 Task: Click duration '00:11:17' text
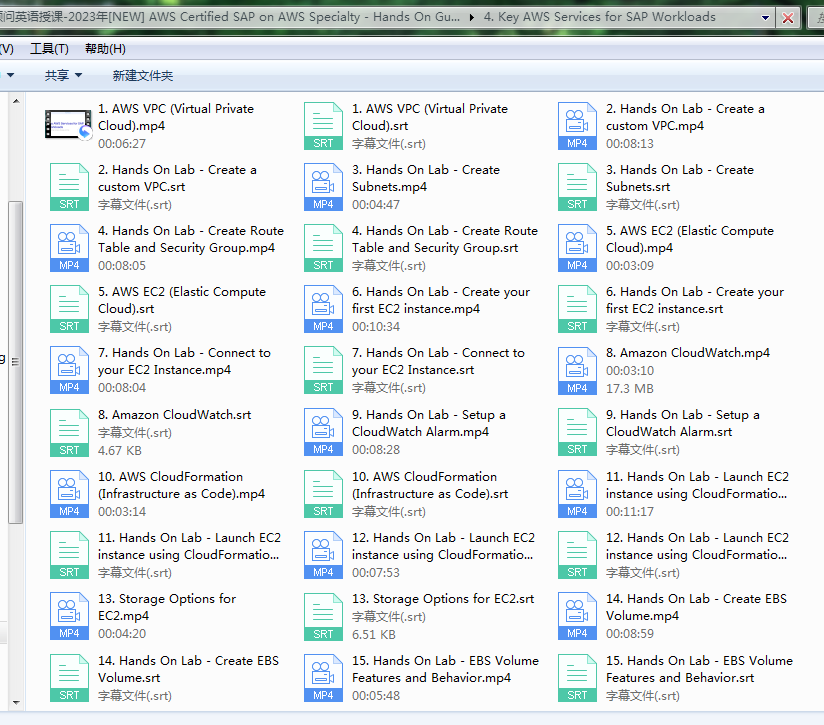coord(630,512)
